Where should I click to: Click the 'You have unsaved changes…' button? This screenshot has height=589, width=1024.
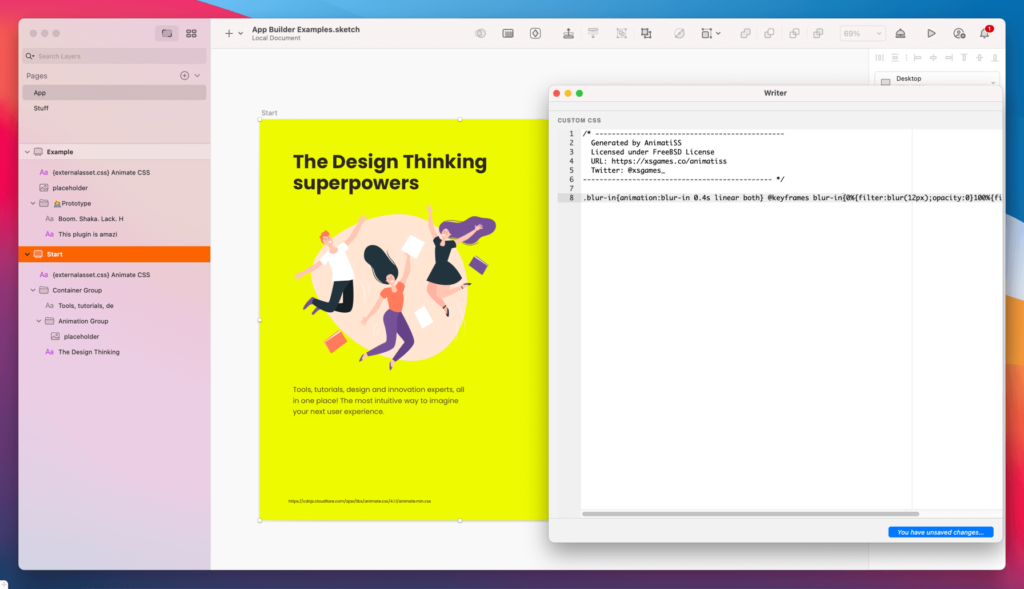(x=939, y=532)
